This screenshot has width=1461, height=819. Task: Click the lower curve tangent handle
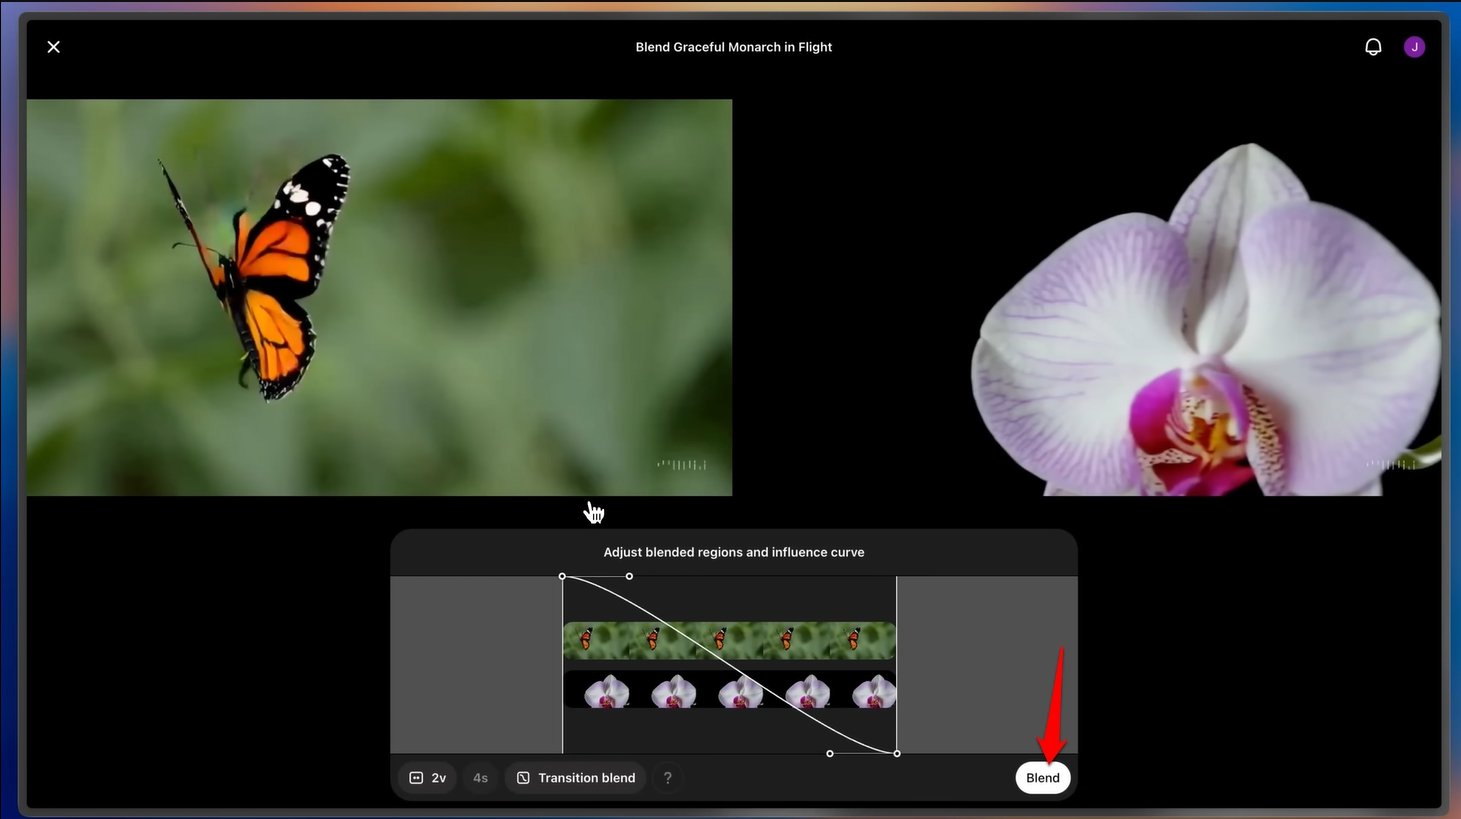[x=830, y=753]
